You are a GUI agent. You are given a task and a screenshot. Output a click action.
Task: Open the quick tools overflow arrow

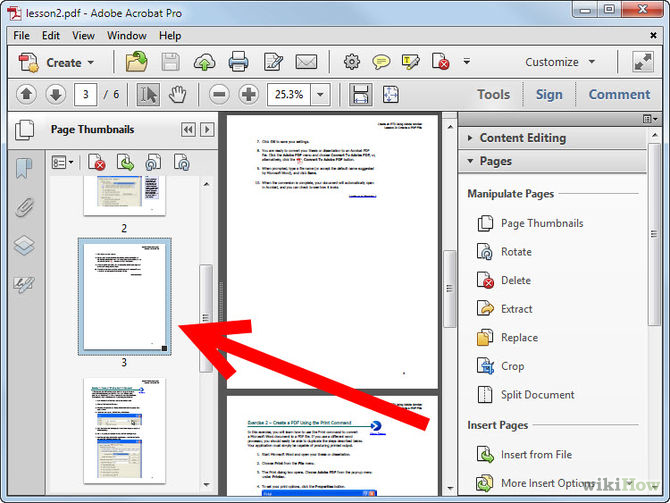tap(467, 62)
